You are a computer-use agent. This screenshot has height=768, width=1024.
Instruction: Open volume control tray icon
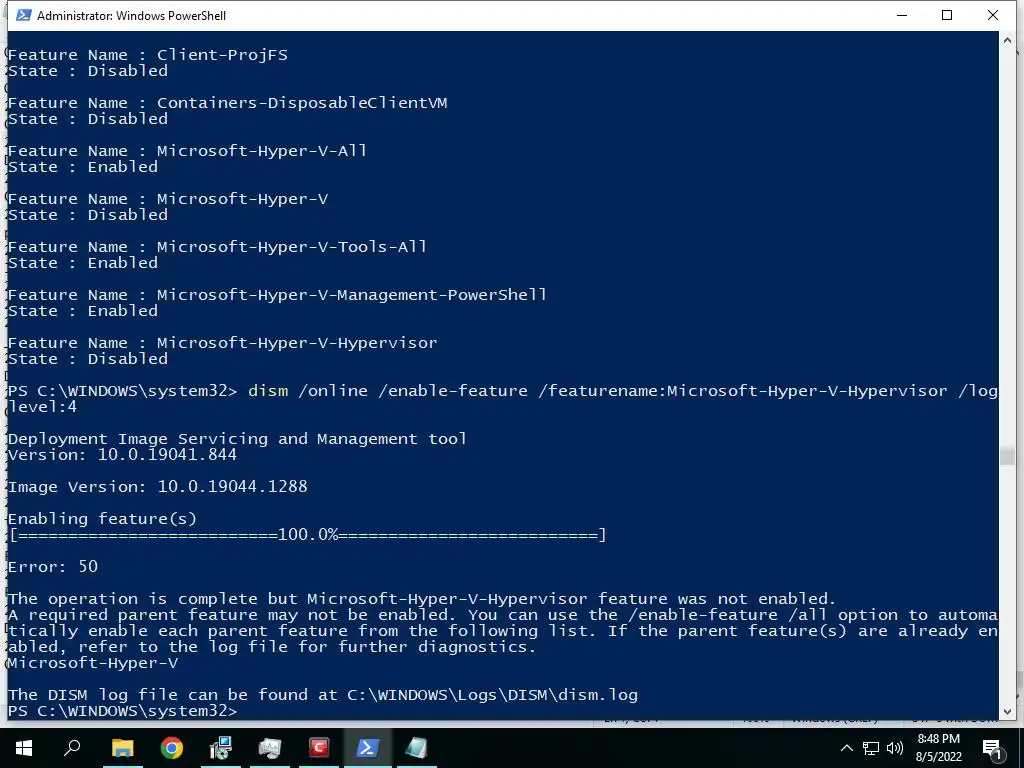click(895, 748)
